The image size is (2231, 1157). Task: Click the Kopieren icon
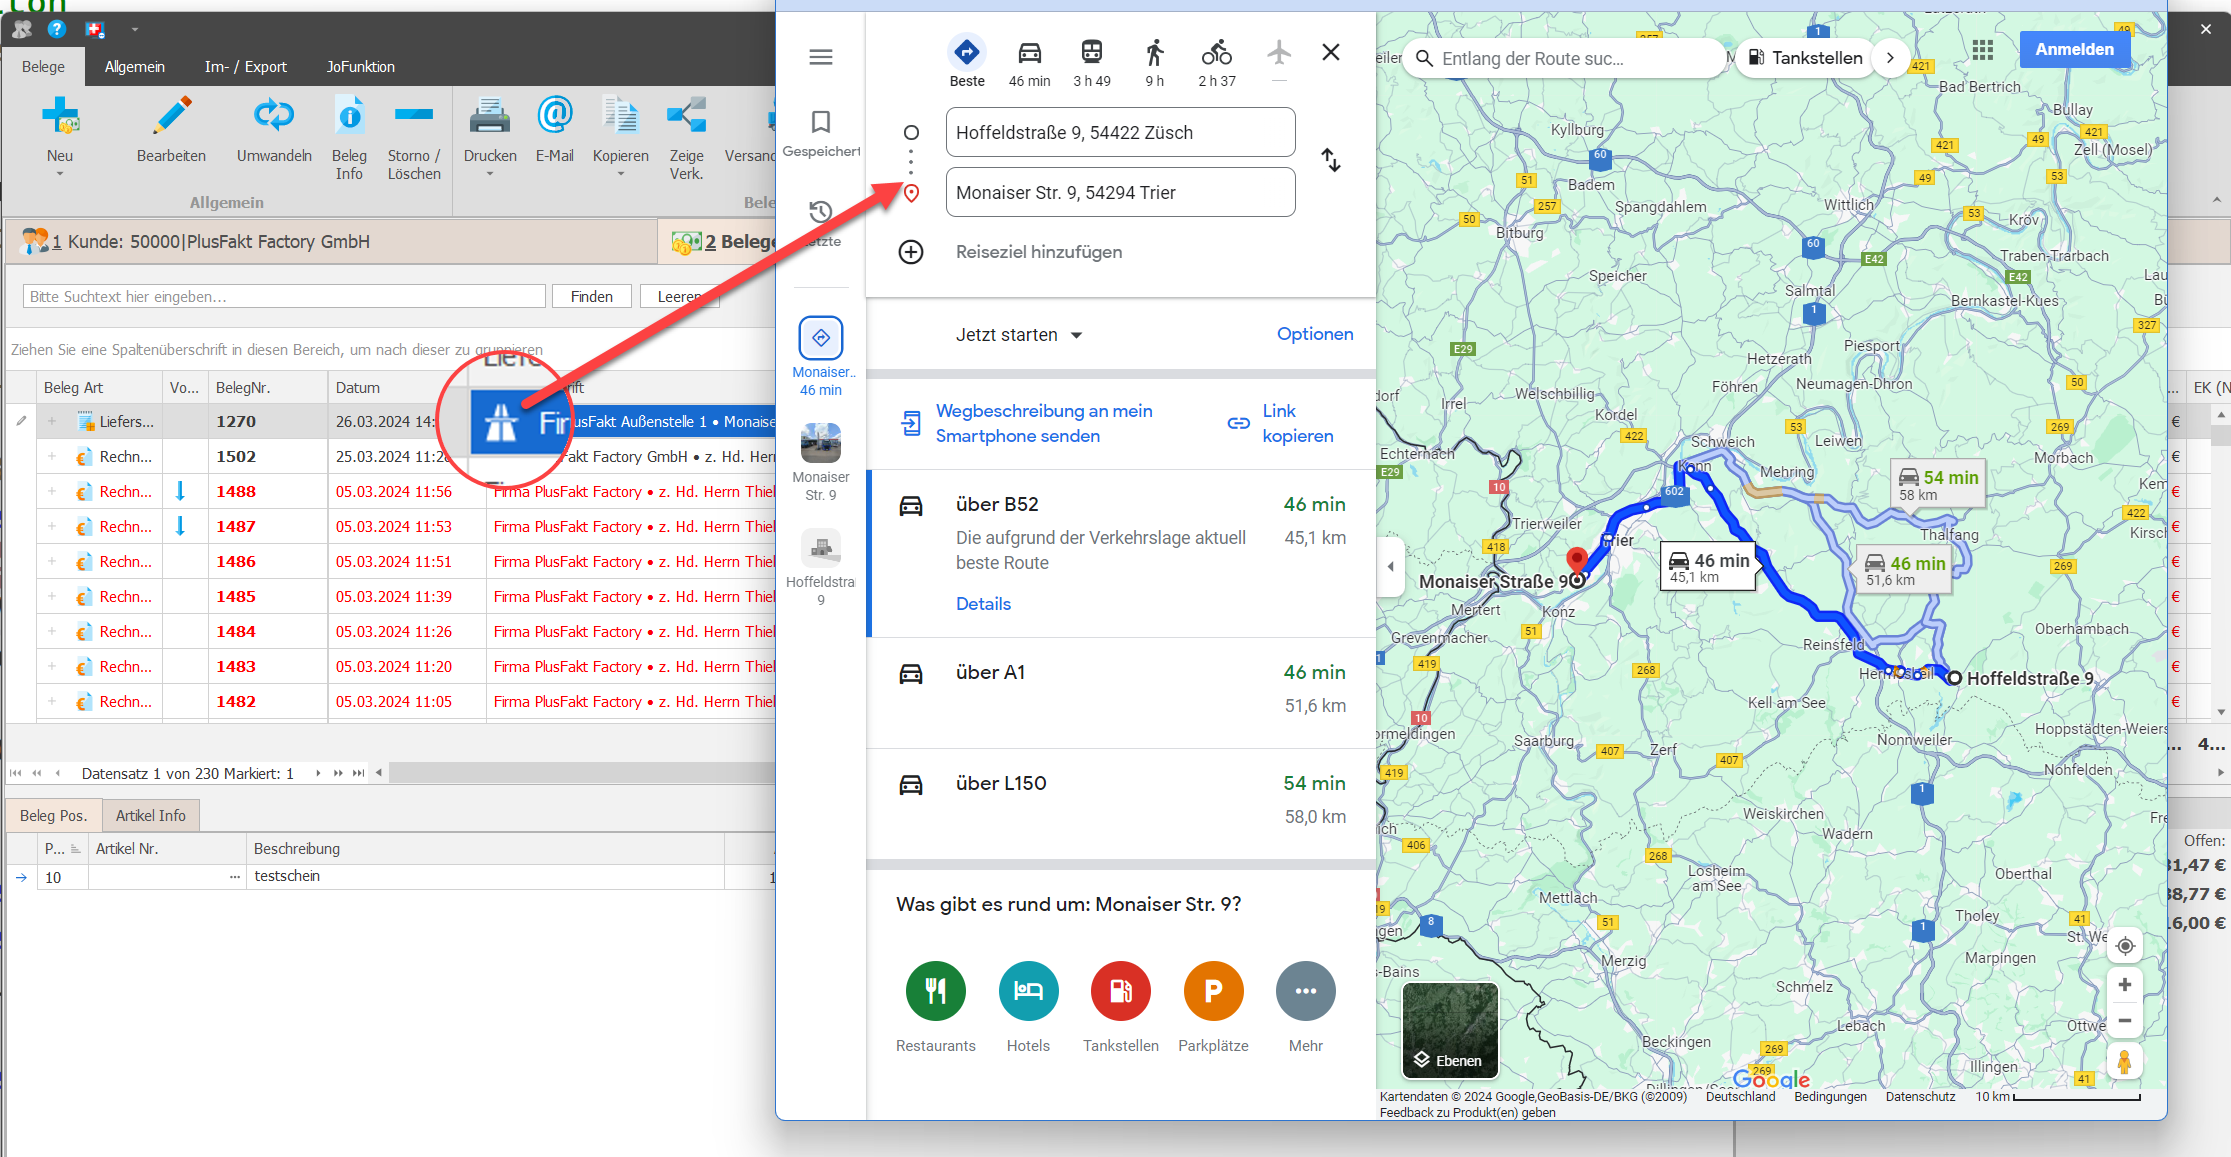[x=620, y=117]
